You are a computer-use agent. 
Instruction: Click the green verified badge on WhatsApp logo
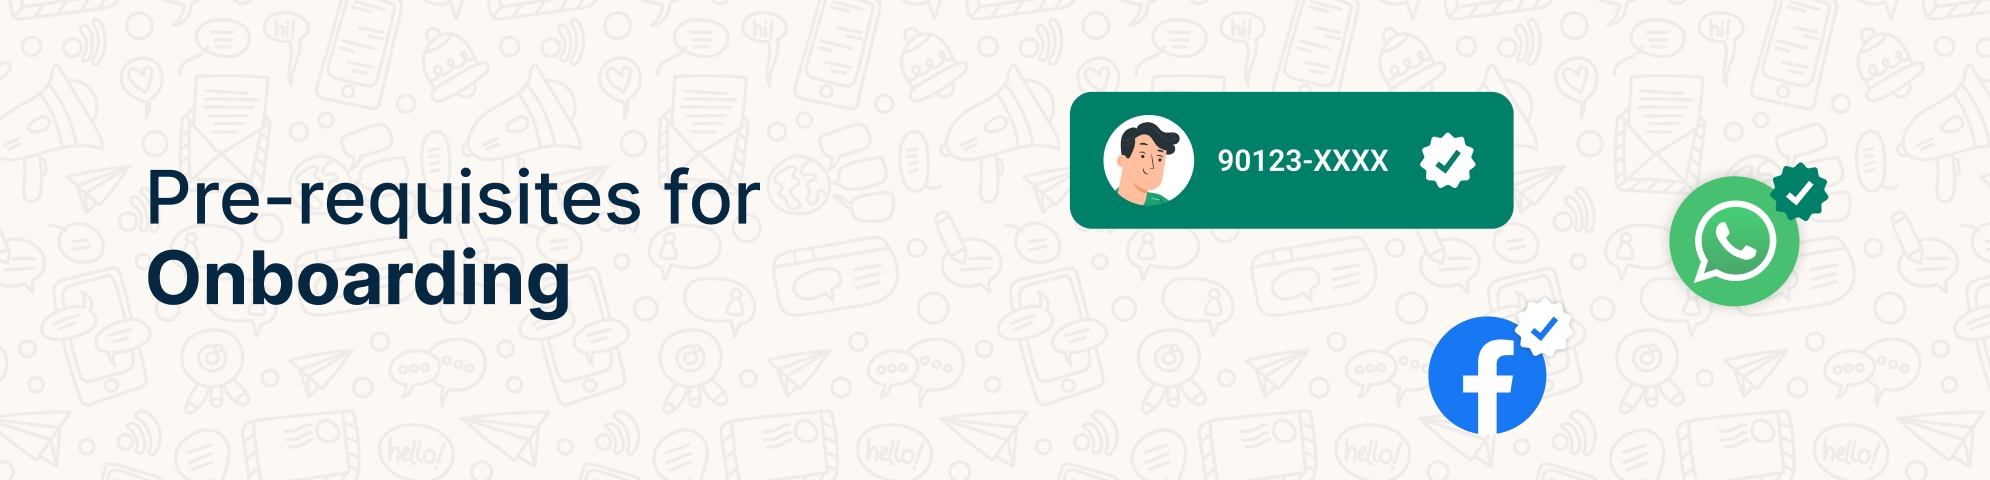(x=1799, y=192)
